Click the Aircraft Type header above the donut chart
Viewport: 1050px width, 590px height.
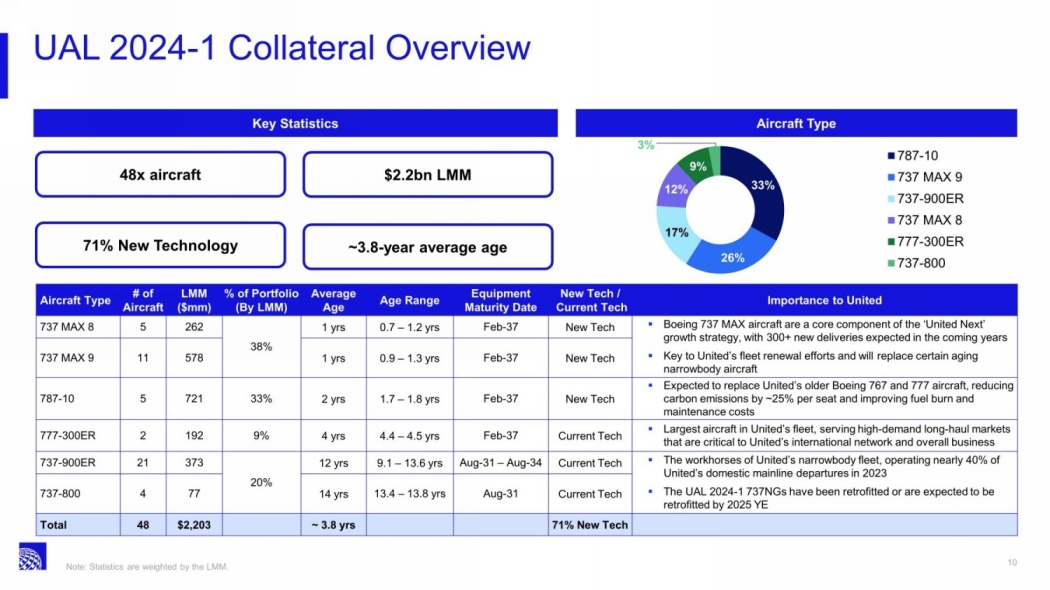[x=795, y=124]
